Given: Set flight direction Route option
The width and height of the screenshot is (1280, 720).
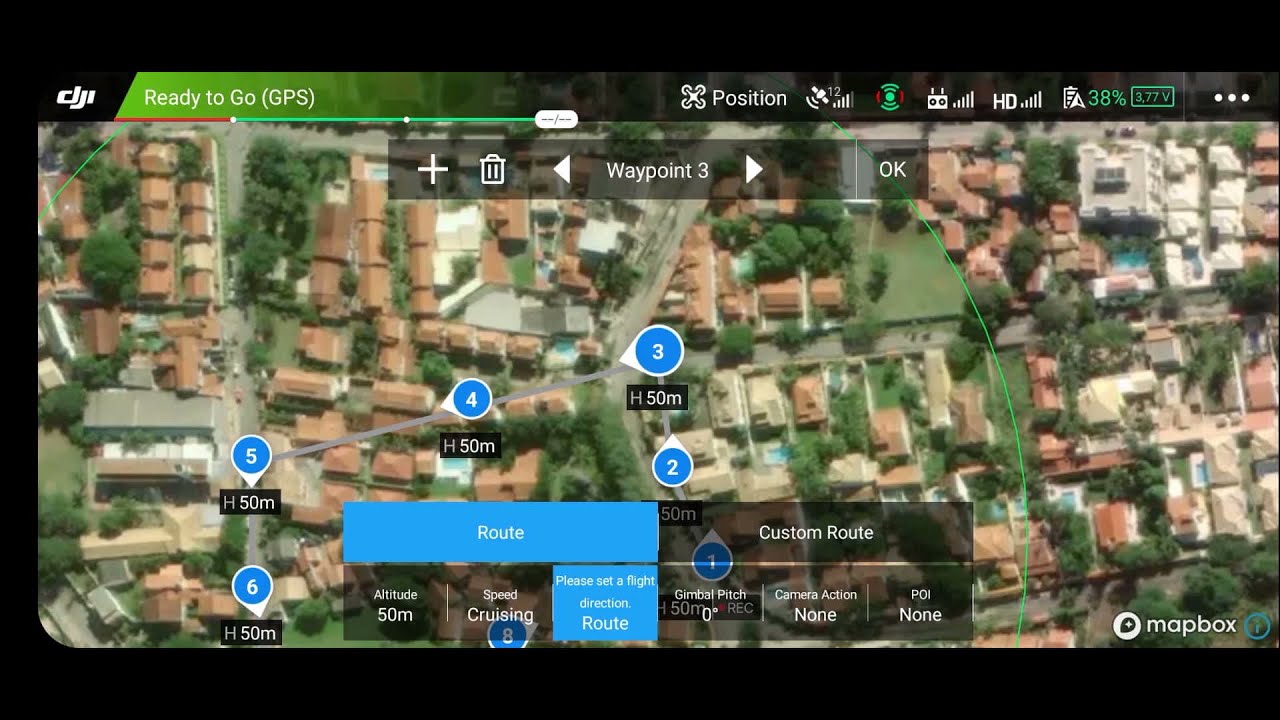Looking at the screenshot, I should (605, 603).
